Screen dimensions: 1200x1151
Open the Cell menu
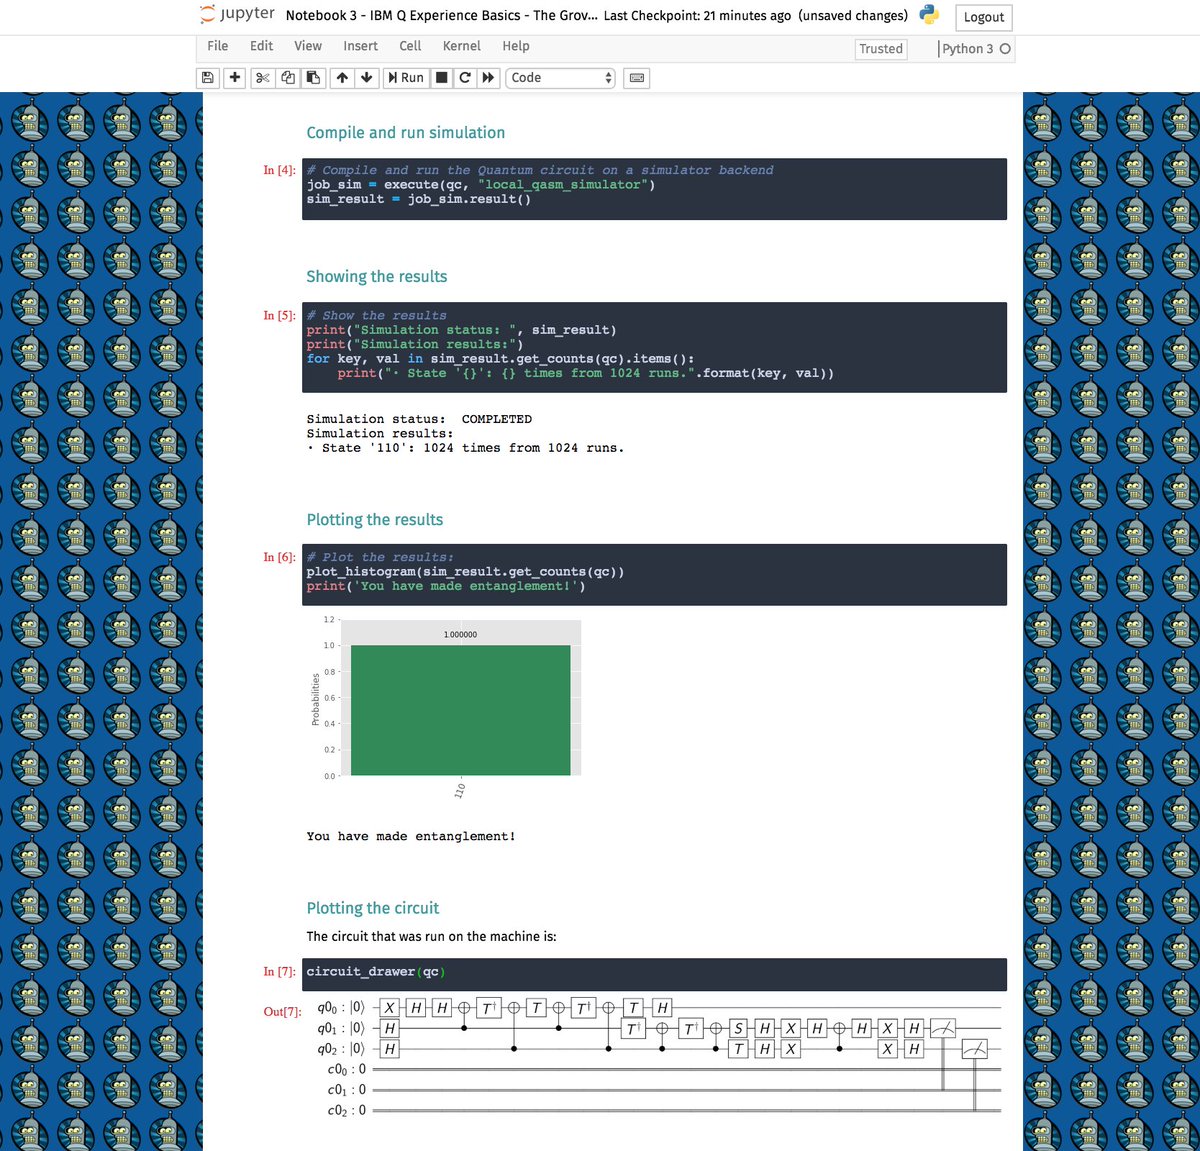tap(410, 46)
